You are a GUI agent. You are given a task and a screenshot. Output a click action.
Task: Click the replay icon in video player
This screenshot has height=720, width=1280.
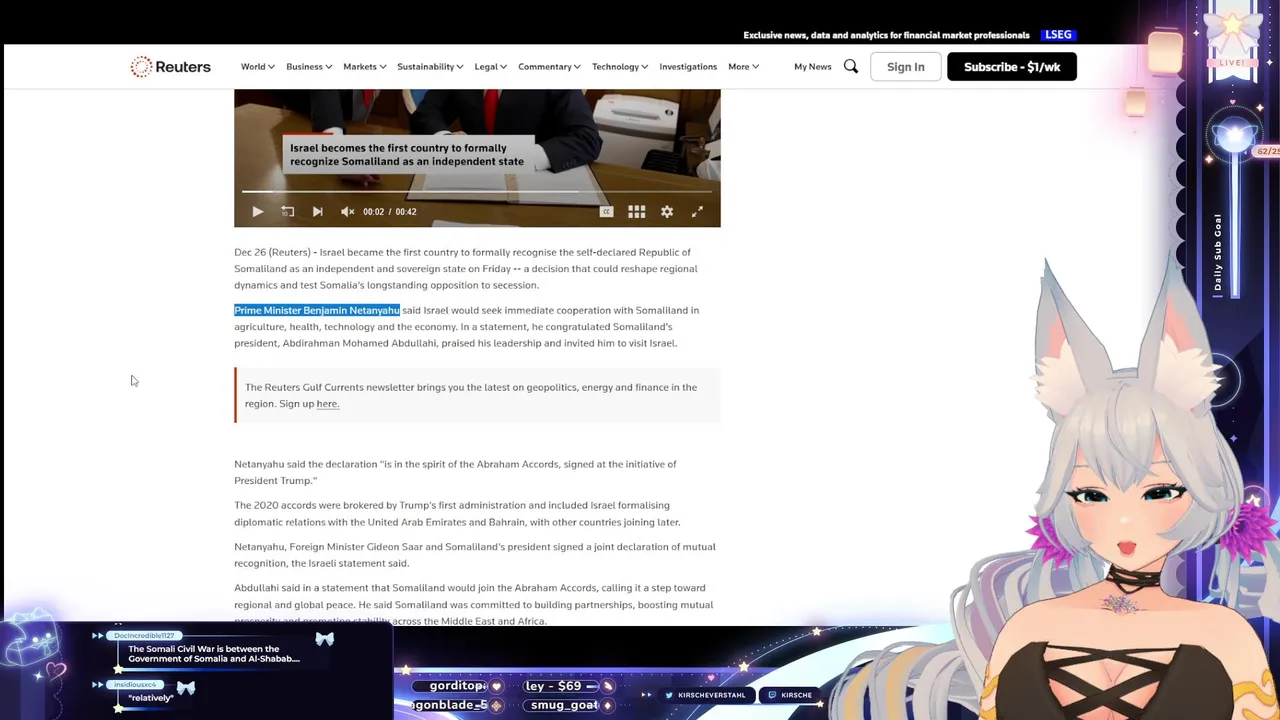288,211
